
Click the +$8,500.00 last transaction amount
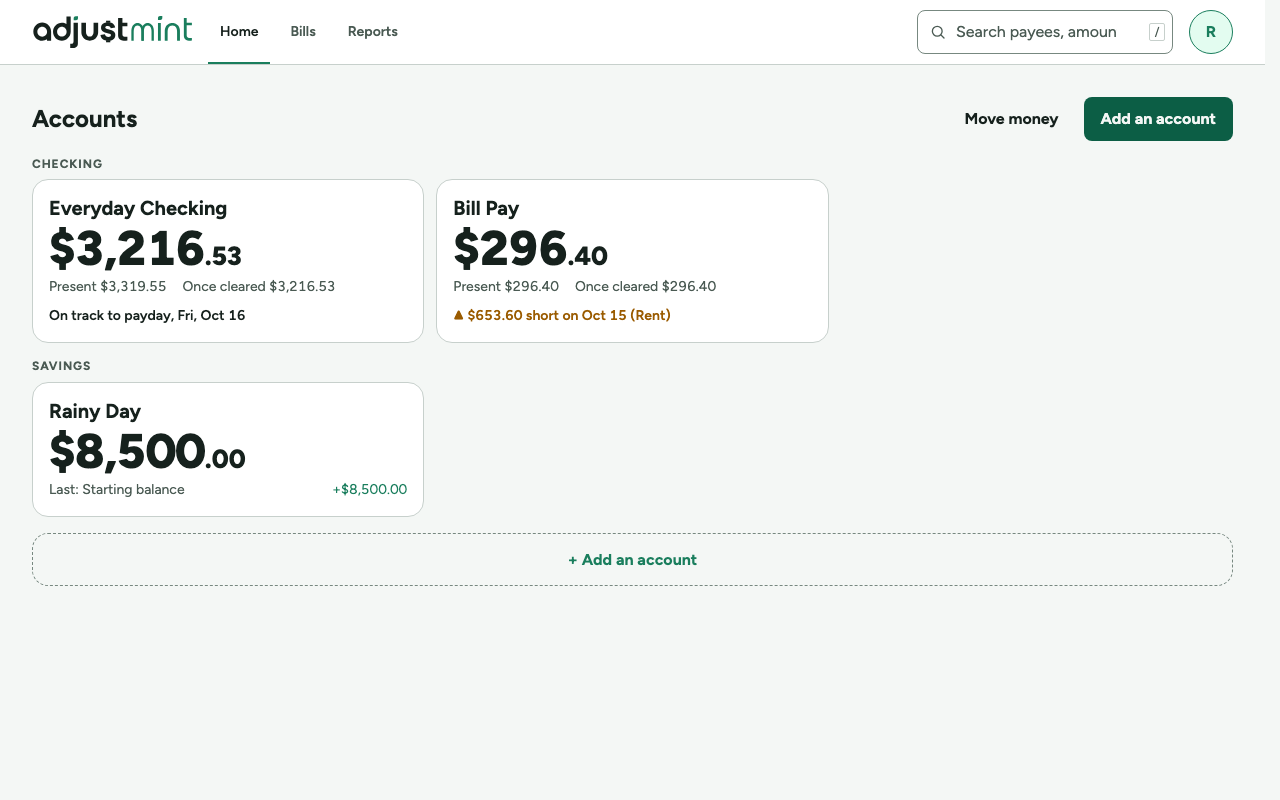[x=370, y=490]
